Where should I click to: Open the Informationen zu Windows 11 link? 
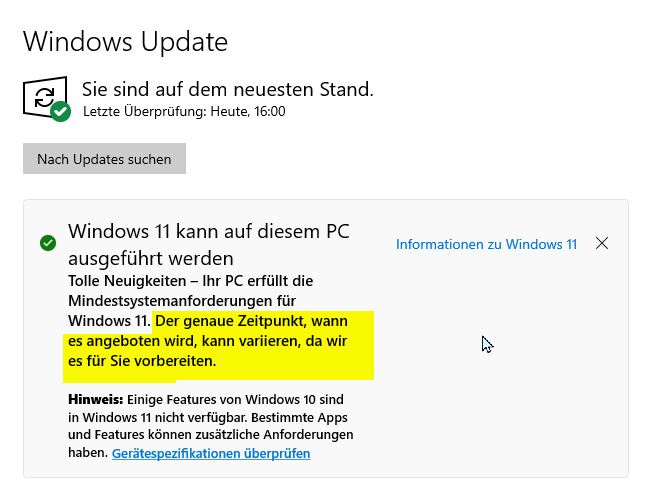[486, 244]
